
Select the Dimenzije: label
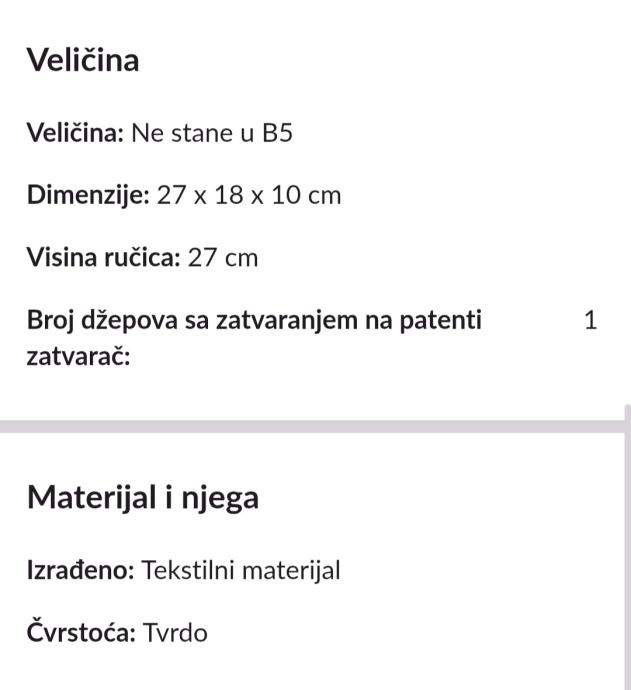coord(88,195)
